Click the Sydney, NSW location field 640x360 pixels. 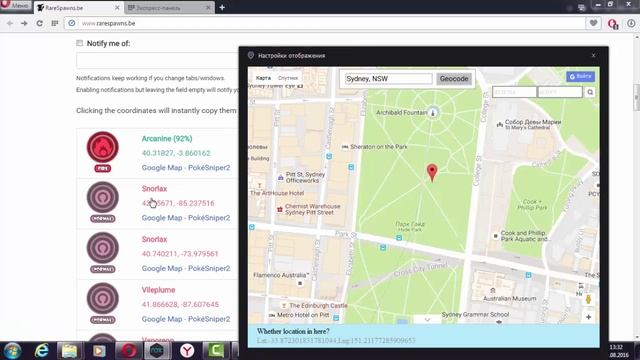click(388, 79)
